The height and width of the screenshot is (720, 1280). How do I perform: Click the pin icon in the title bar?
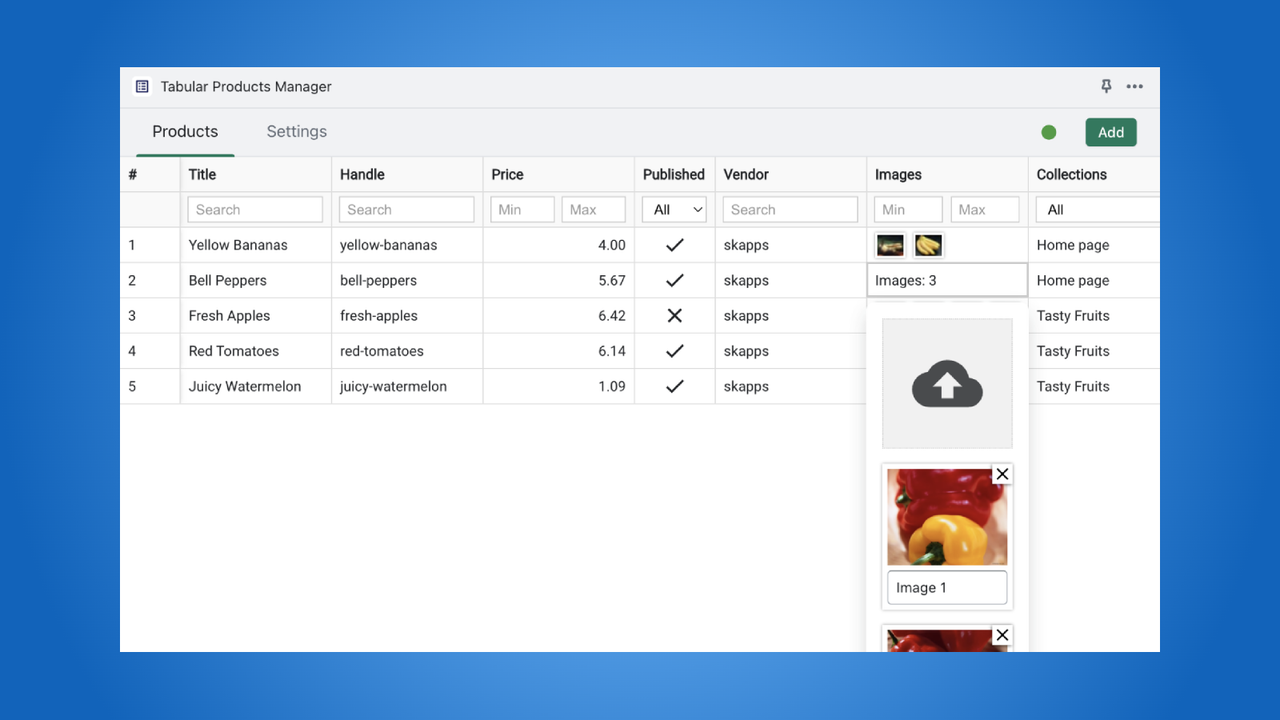[x=1106, y=86]
